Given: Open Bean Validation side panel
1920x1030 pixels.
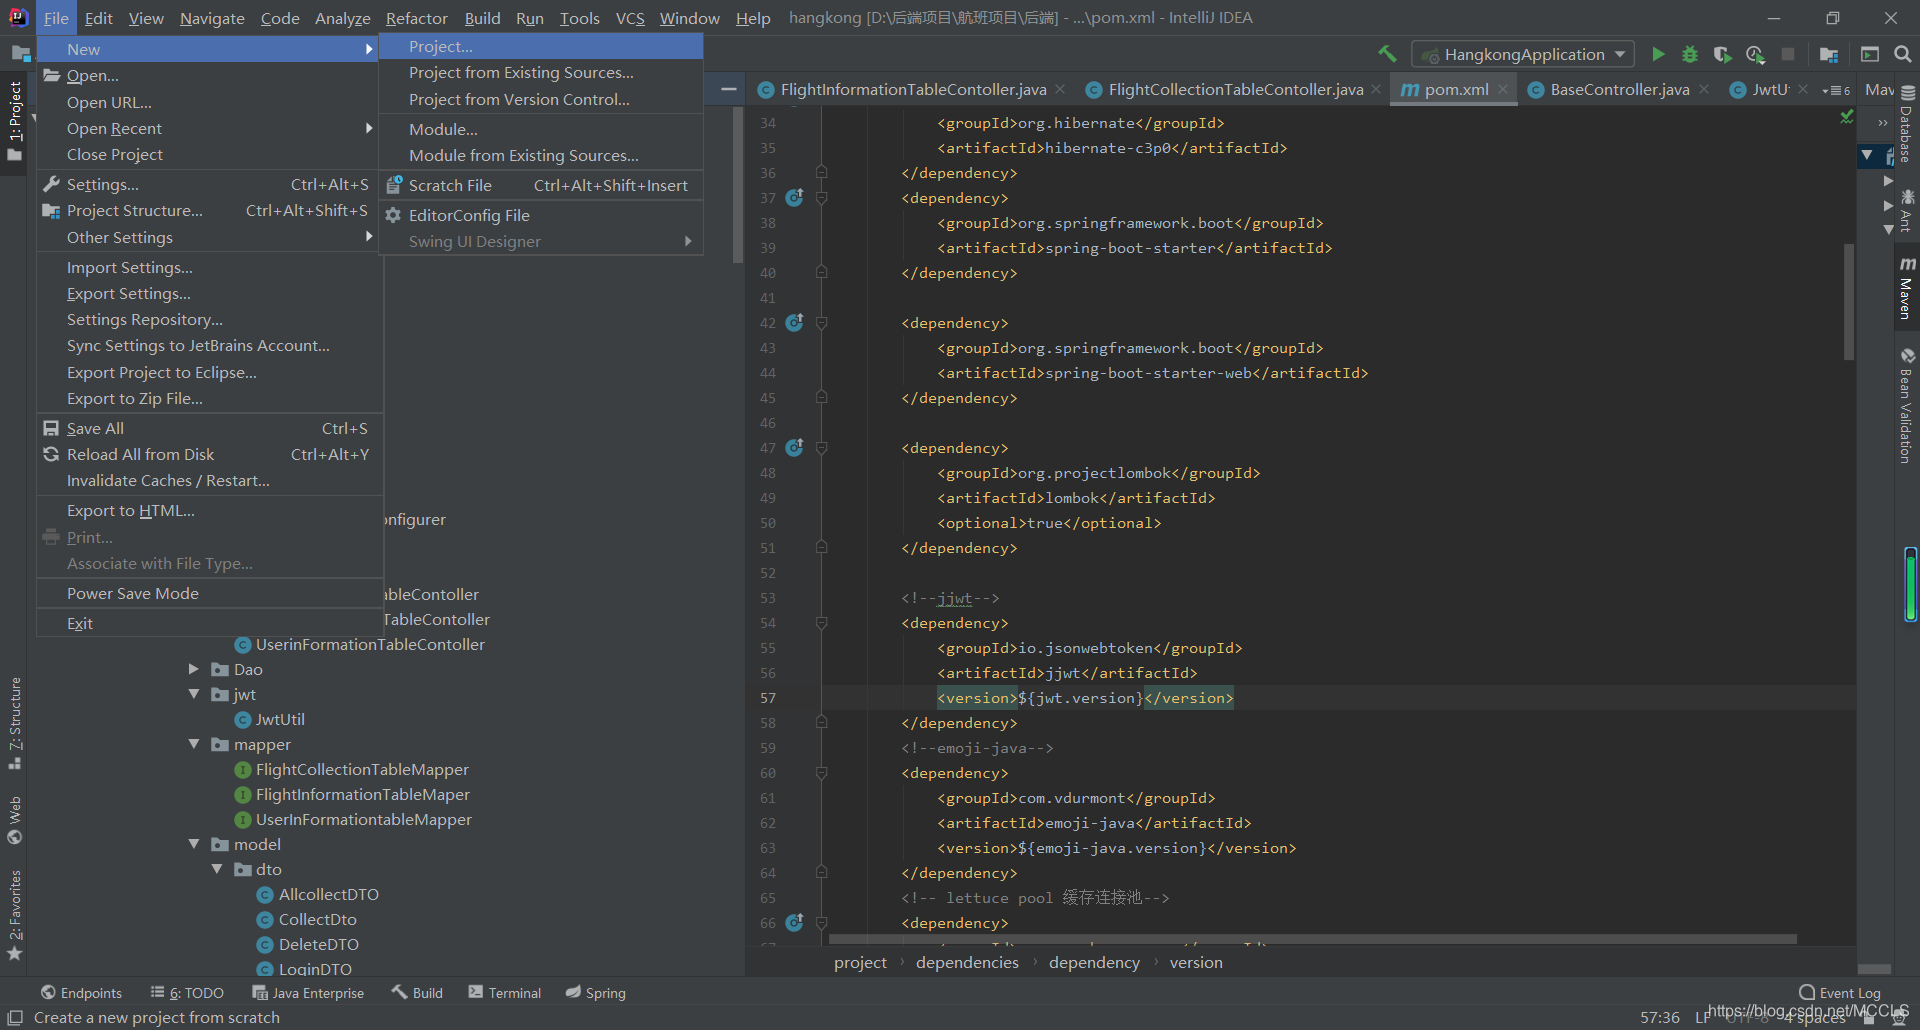Looking at the screenshot, I should [x=1907, y=406].
